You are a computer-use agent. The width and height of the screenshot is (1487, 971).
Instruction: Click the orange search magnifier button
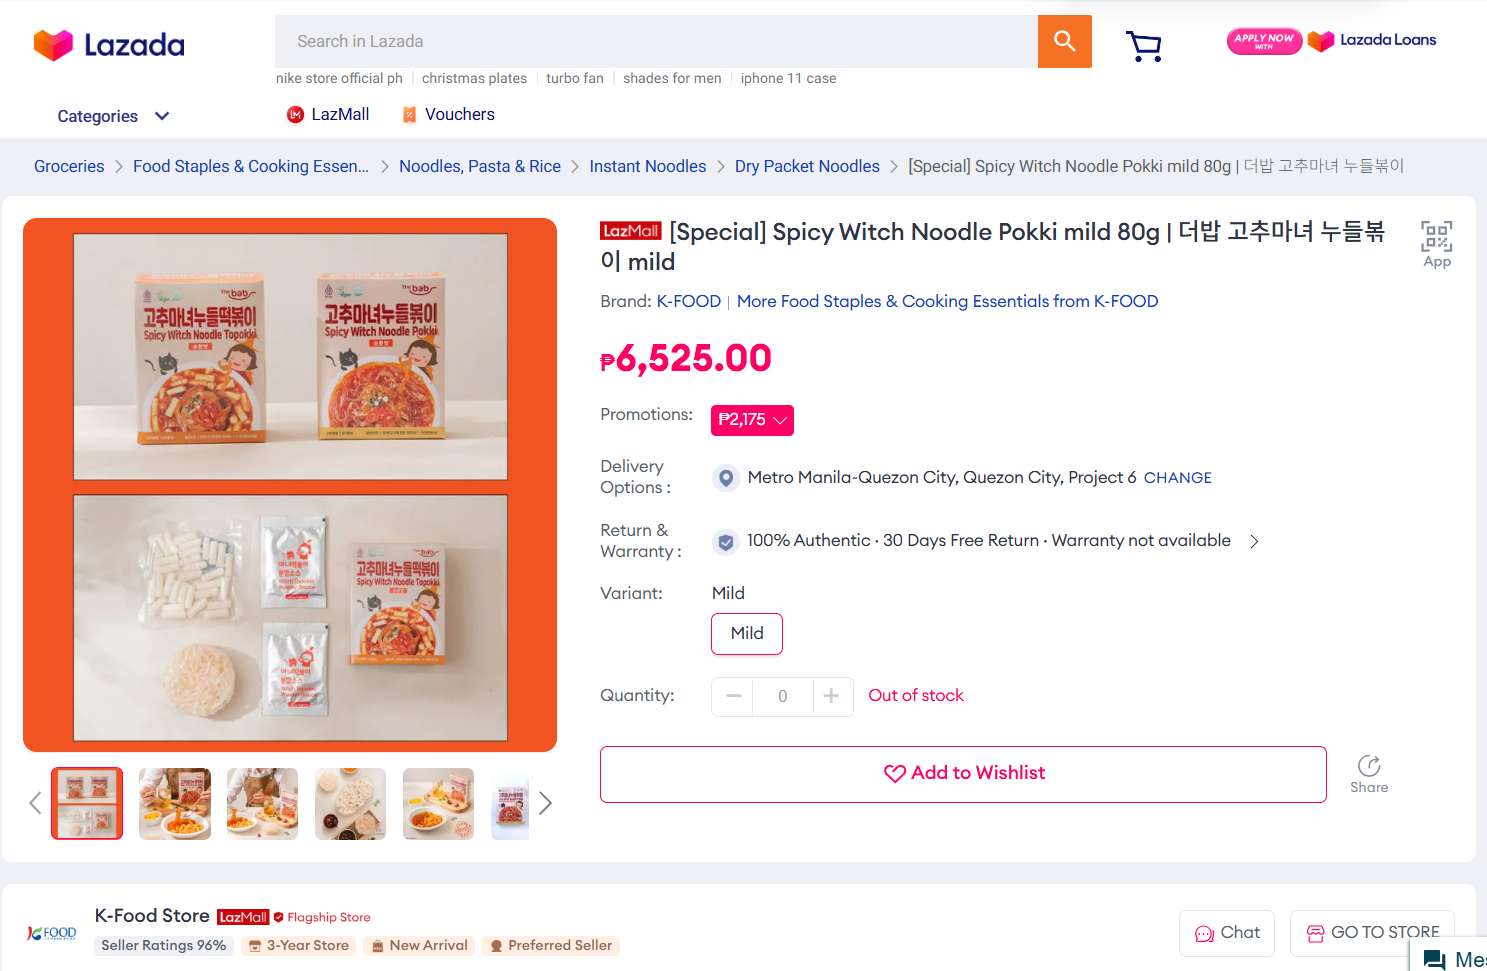point(1064,41)
